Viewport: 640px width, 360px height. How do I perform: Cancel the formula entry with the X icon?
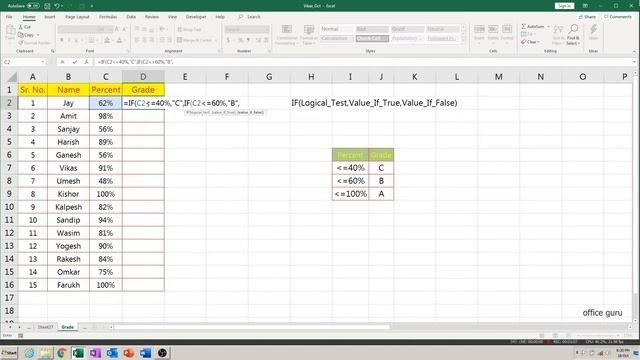pyautogui.click(x=62, y=62)
